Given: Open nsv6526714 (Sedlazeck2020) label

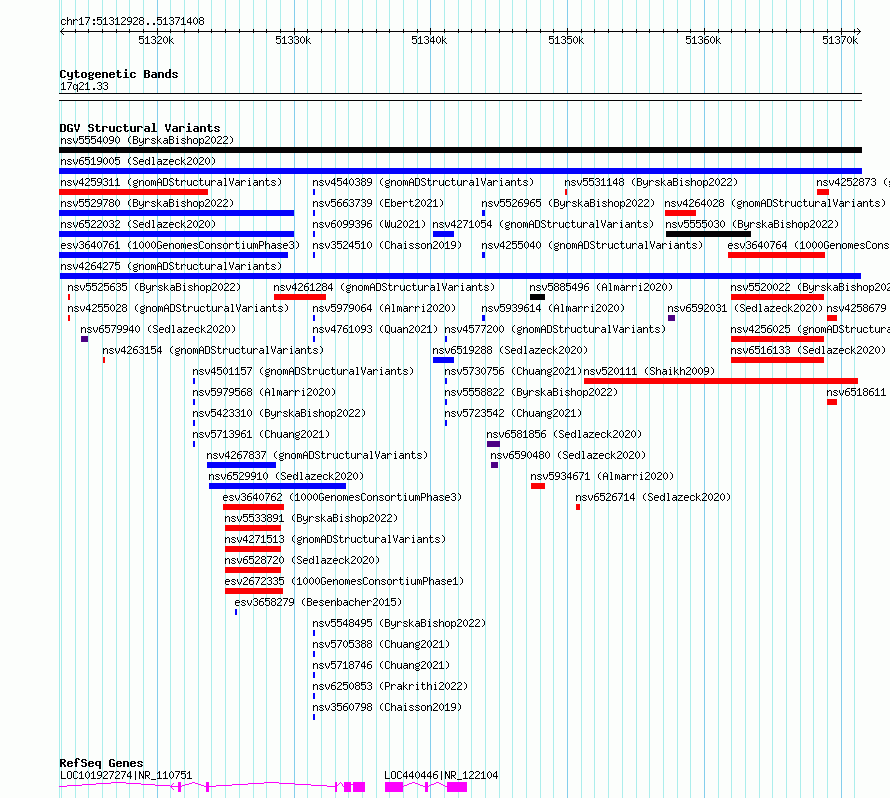Looking at the screenshot, I should pyautogui.click(x=653, y=497).
